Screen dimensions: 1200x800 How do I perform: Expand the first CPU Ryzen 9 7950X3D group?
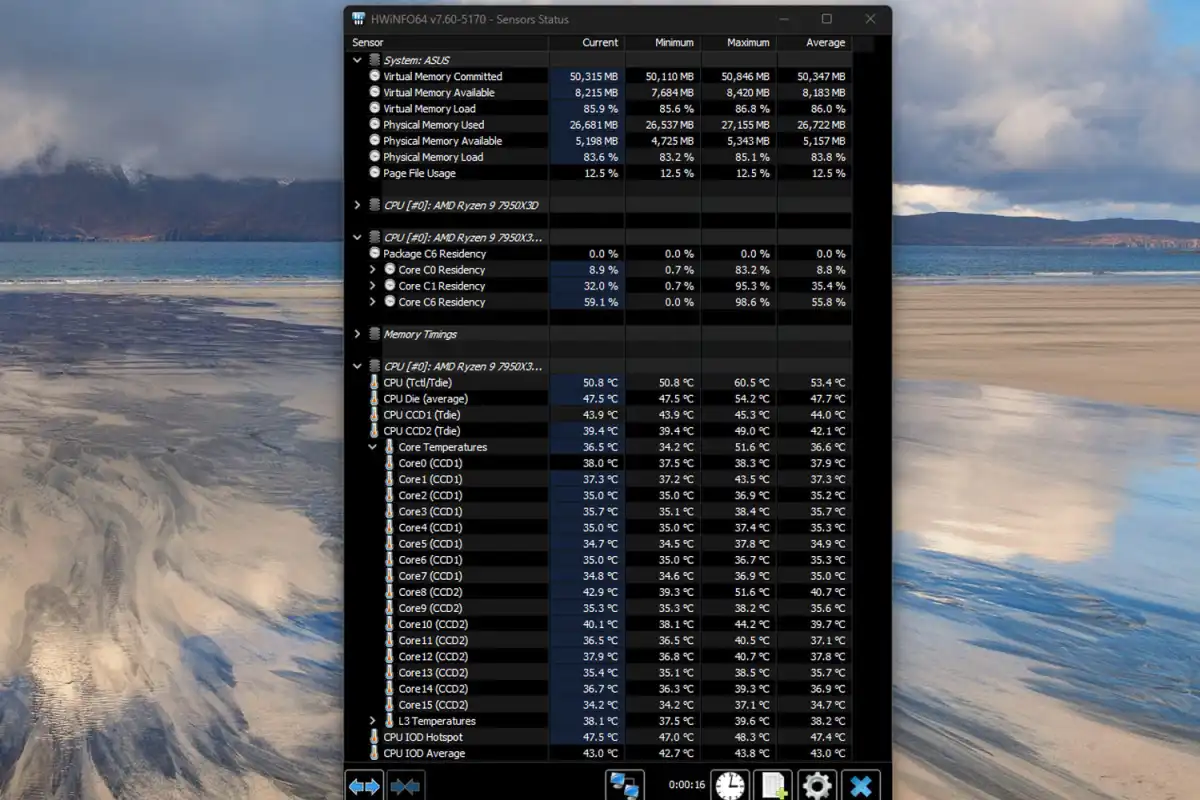point(358,205)
